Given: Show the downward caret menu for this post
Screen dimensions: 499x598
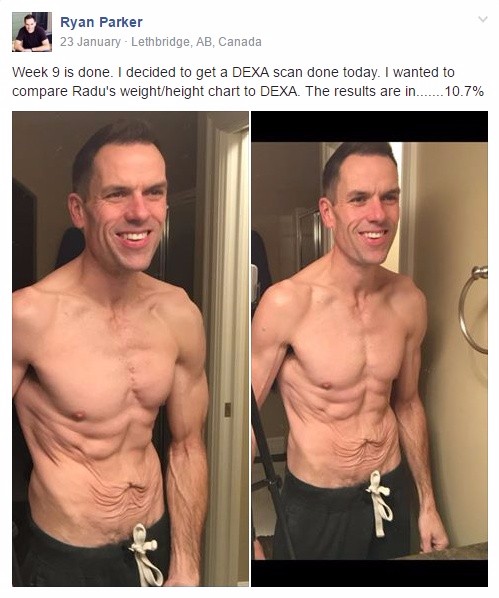Looking at the screenshot, I should pos(483,19).
